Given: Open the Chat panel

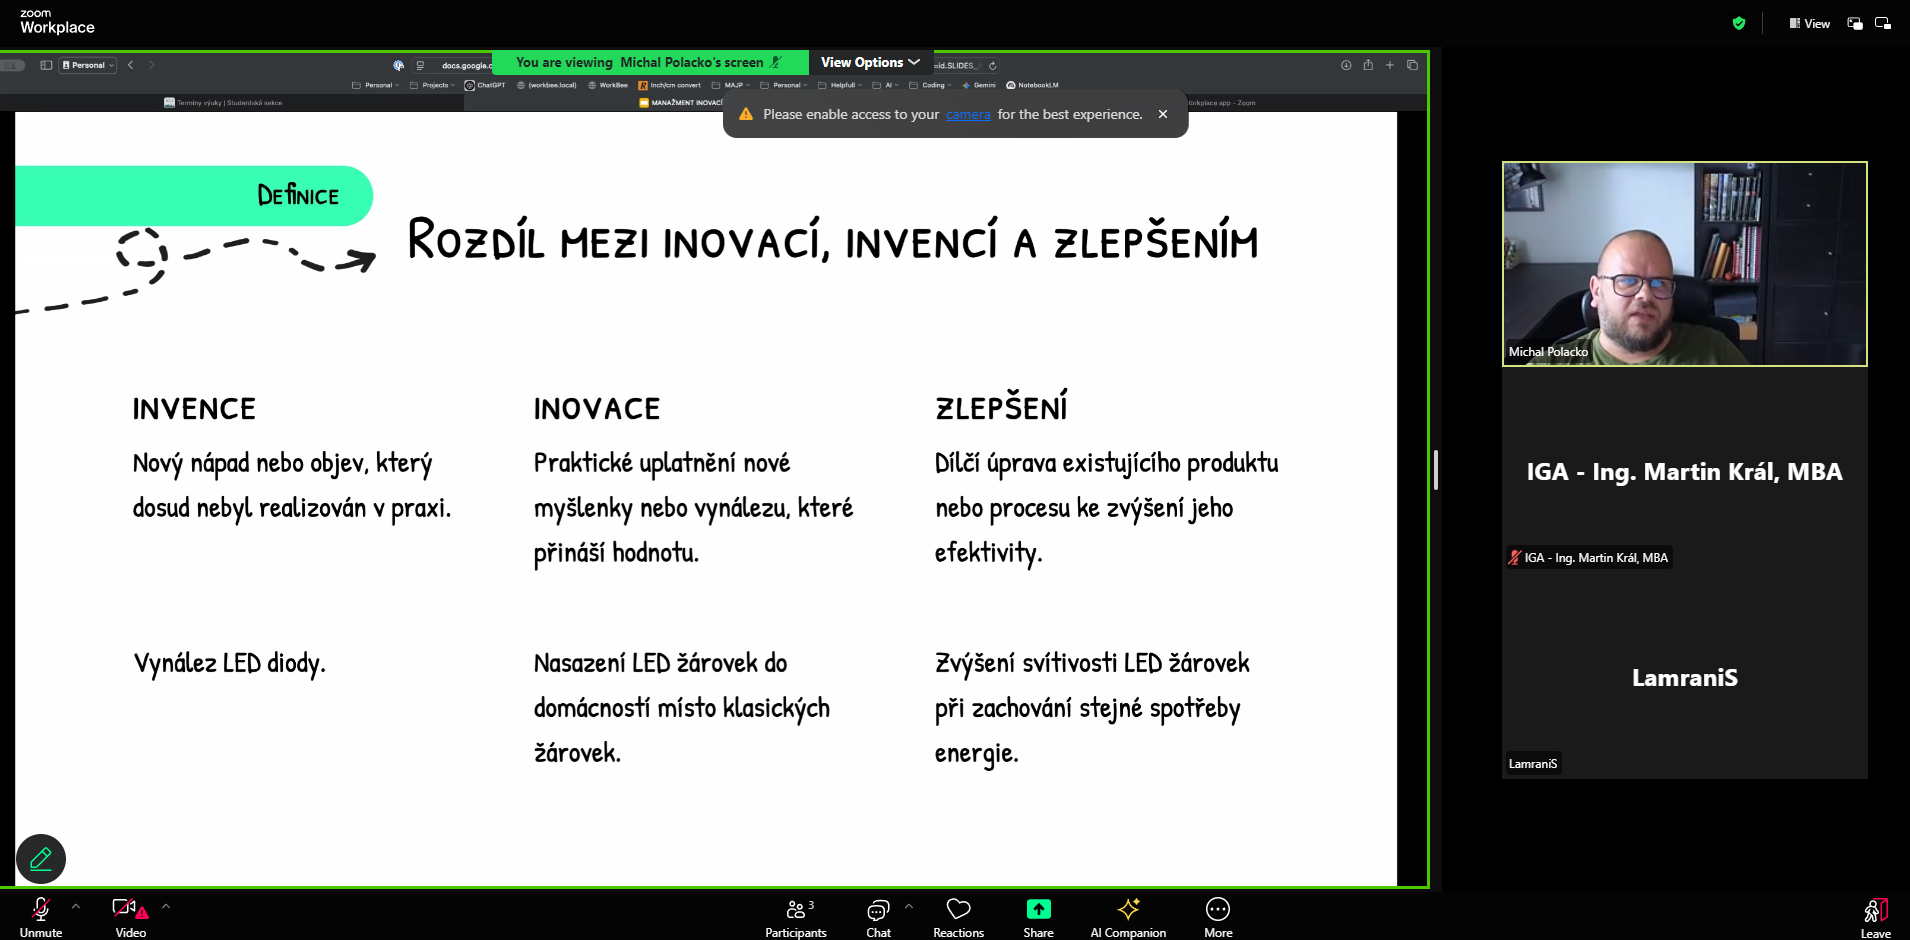Looking at the screenshot, I should click(x=878, y=915).
